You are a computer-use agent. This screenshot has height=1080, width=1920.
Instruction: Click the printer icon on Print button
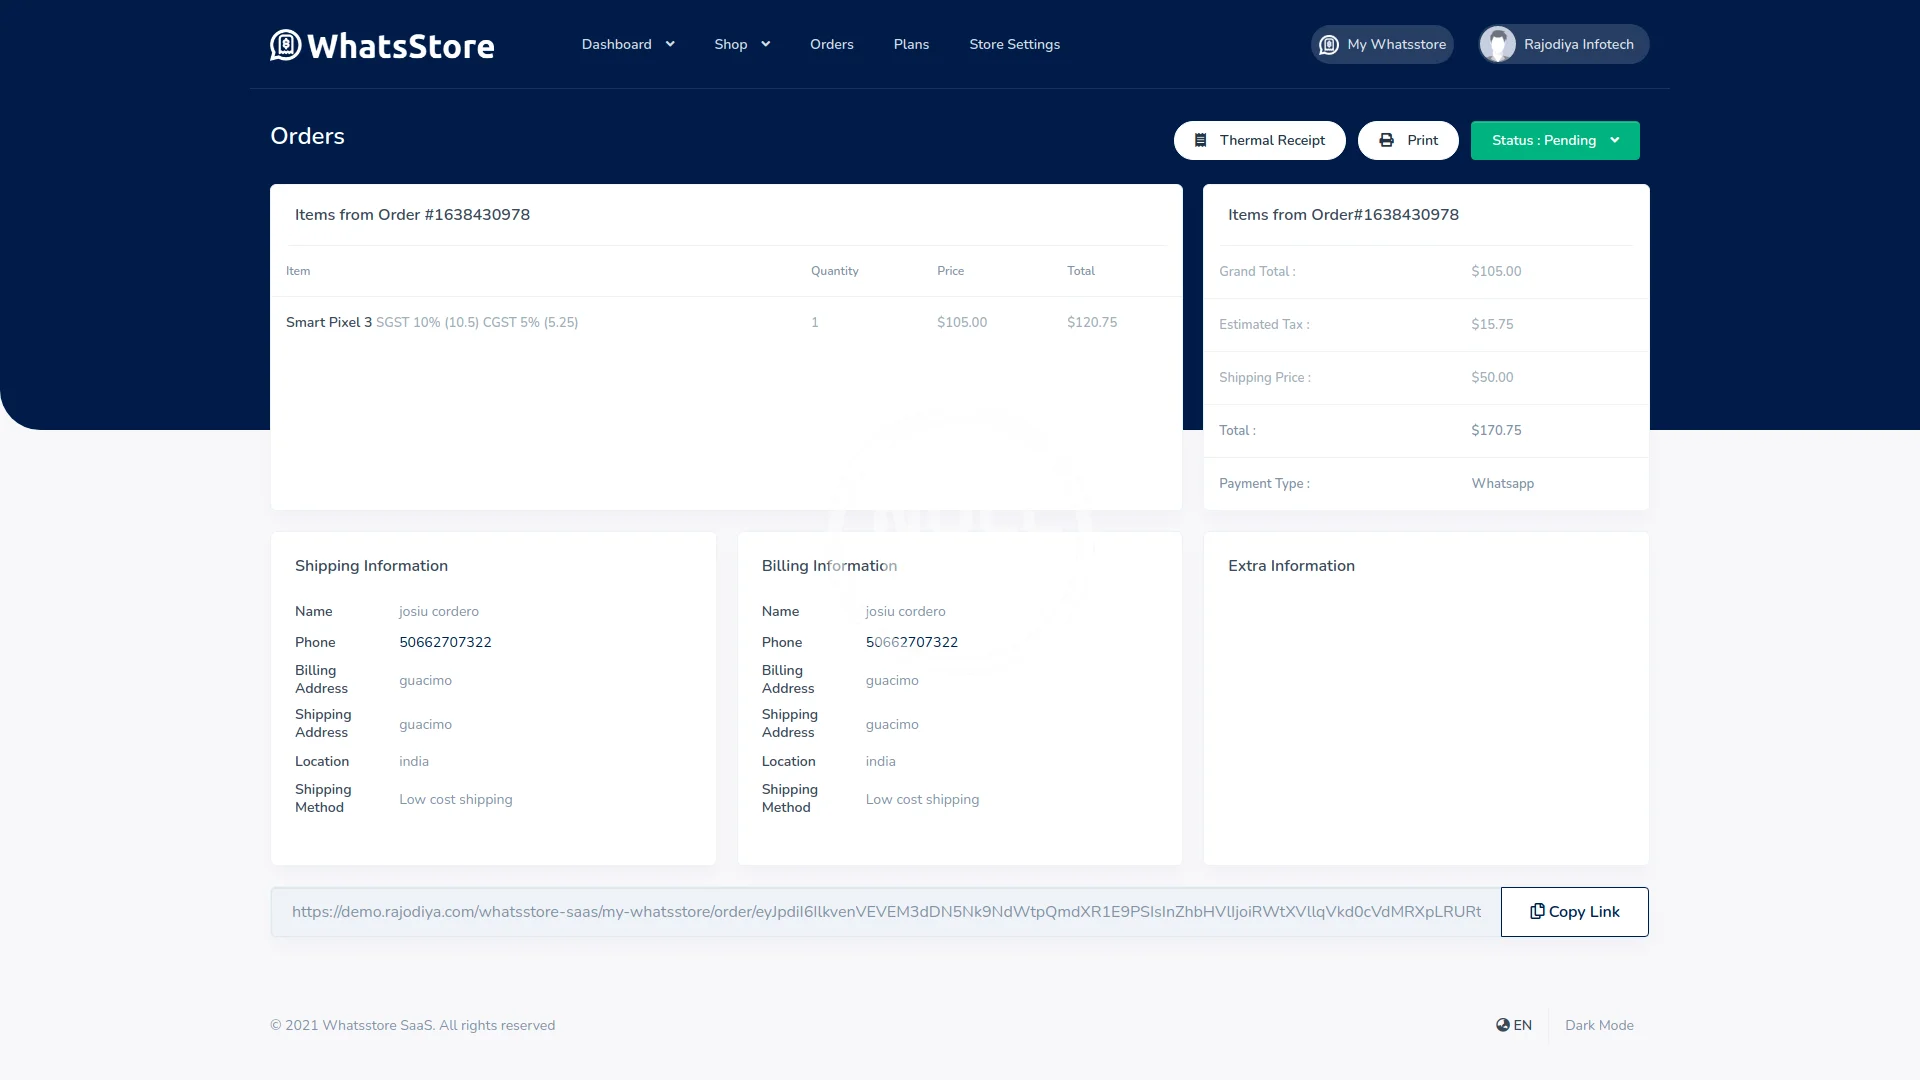point(1386,141)
